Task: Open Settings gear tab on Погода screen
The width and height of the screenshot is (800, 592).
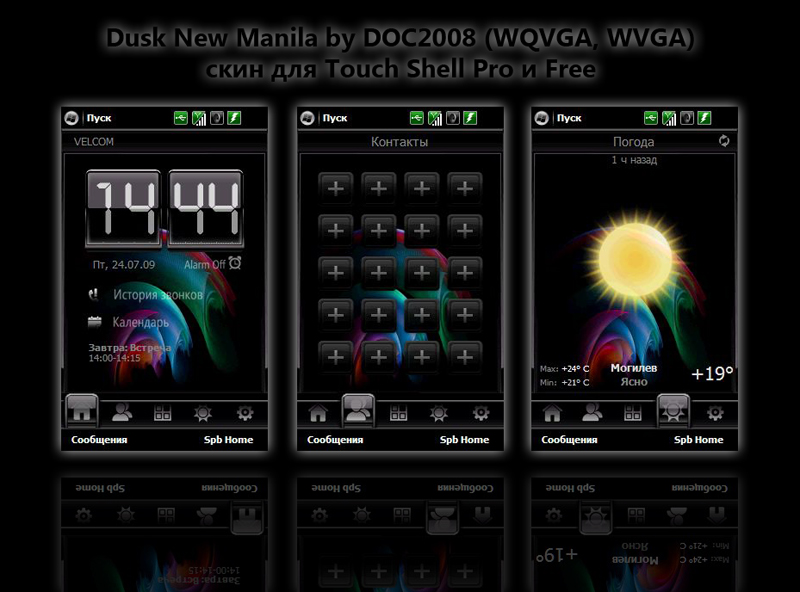Action: click(715, 413)
